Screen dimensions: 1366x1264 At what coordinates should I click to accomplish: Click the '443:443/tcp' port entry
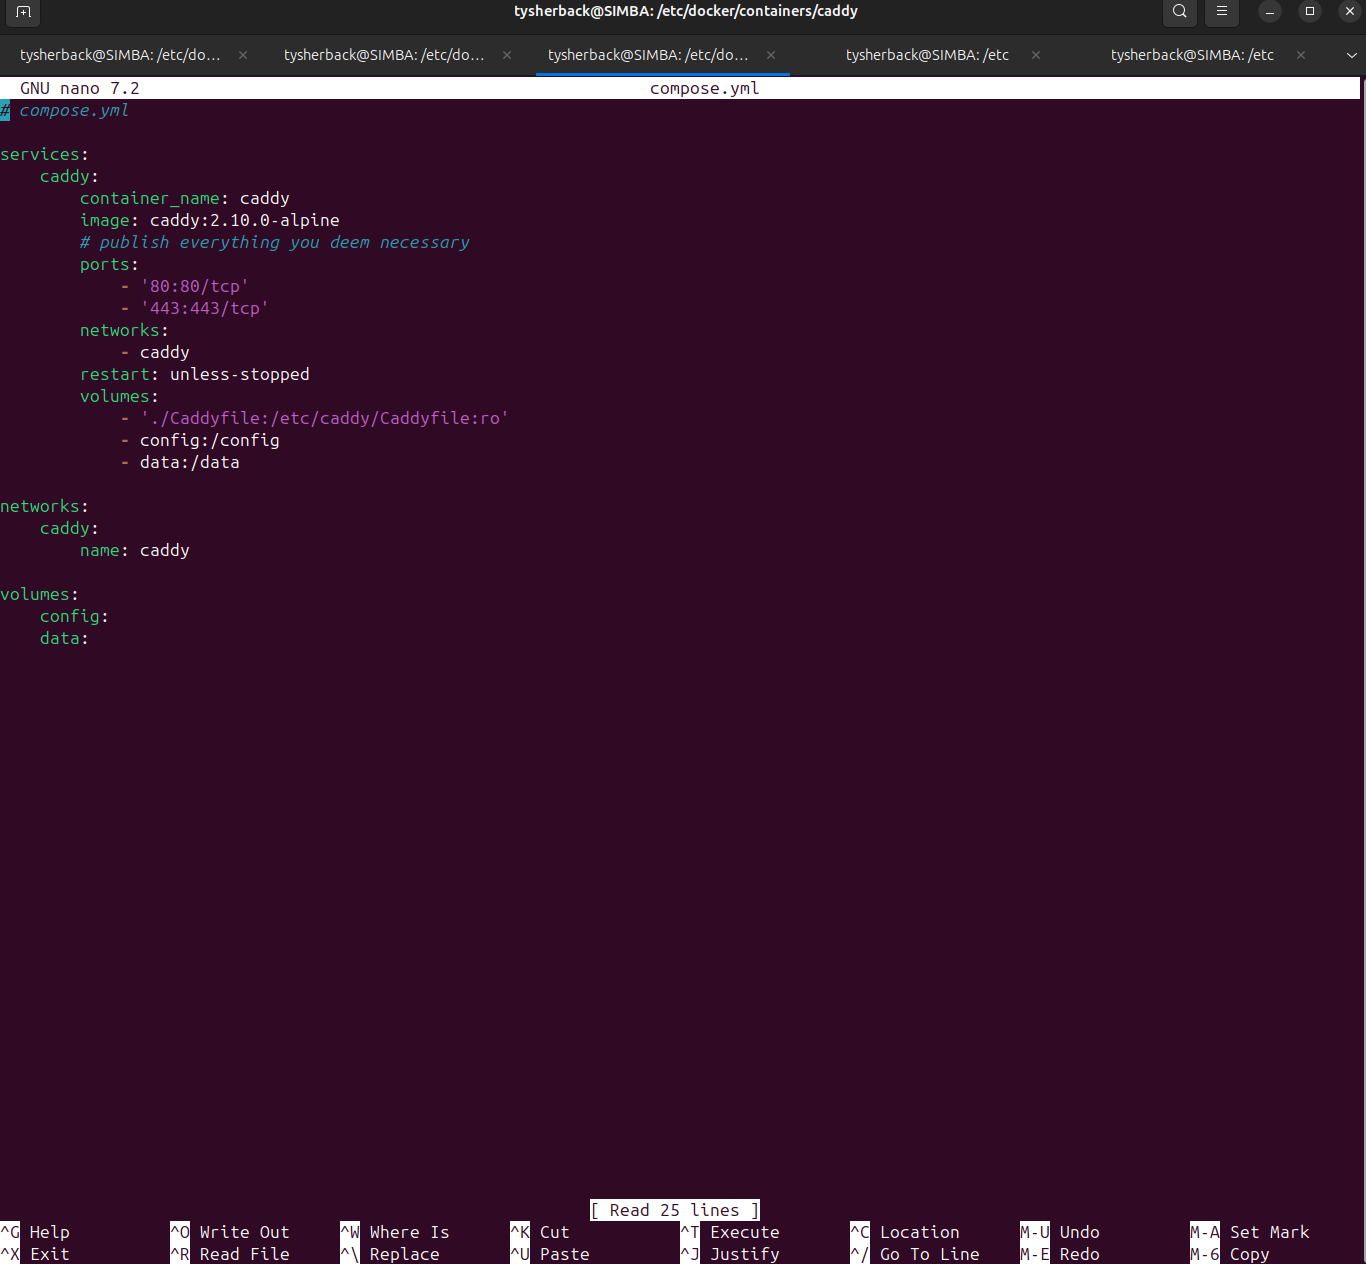[x=204, y=308]
